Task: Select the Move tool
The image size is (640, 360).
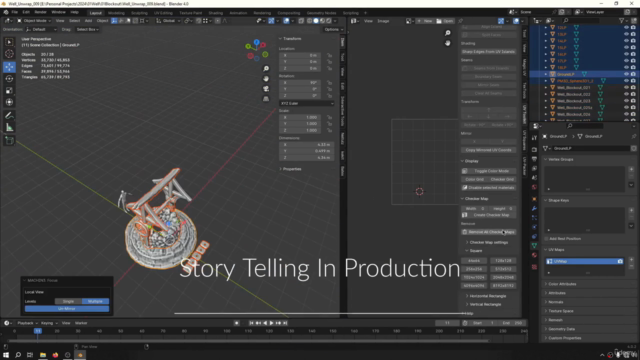Action: (9, 67)
